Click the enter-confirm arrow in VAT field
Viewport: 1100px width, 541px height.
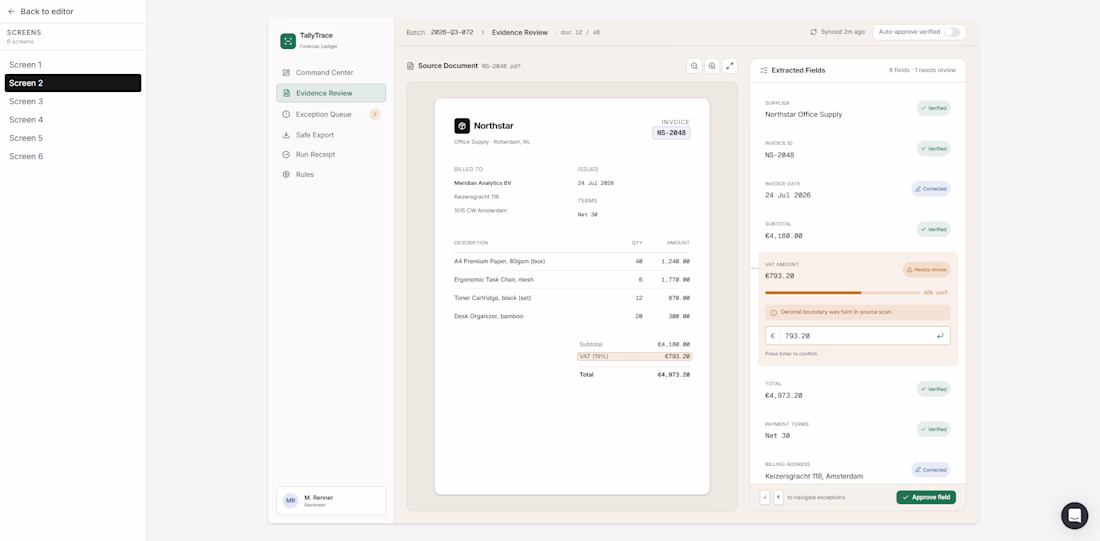pos(940,336)
